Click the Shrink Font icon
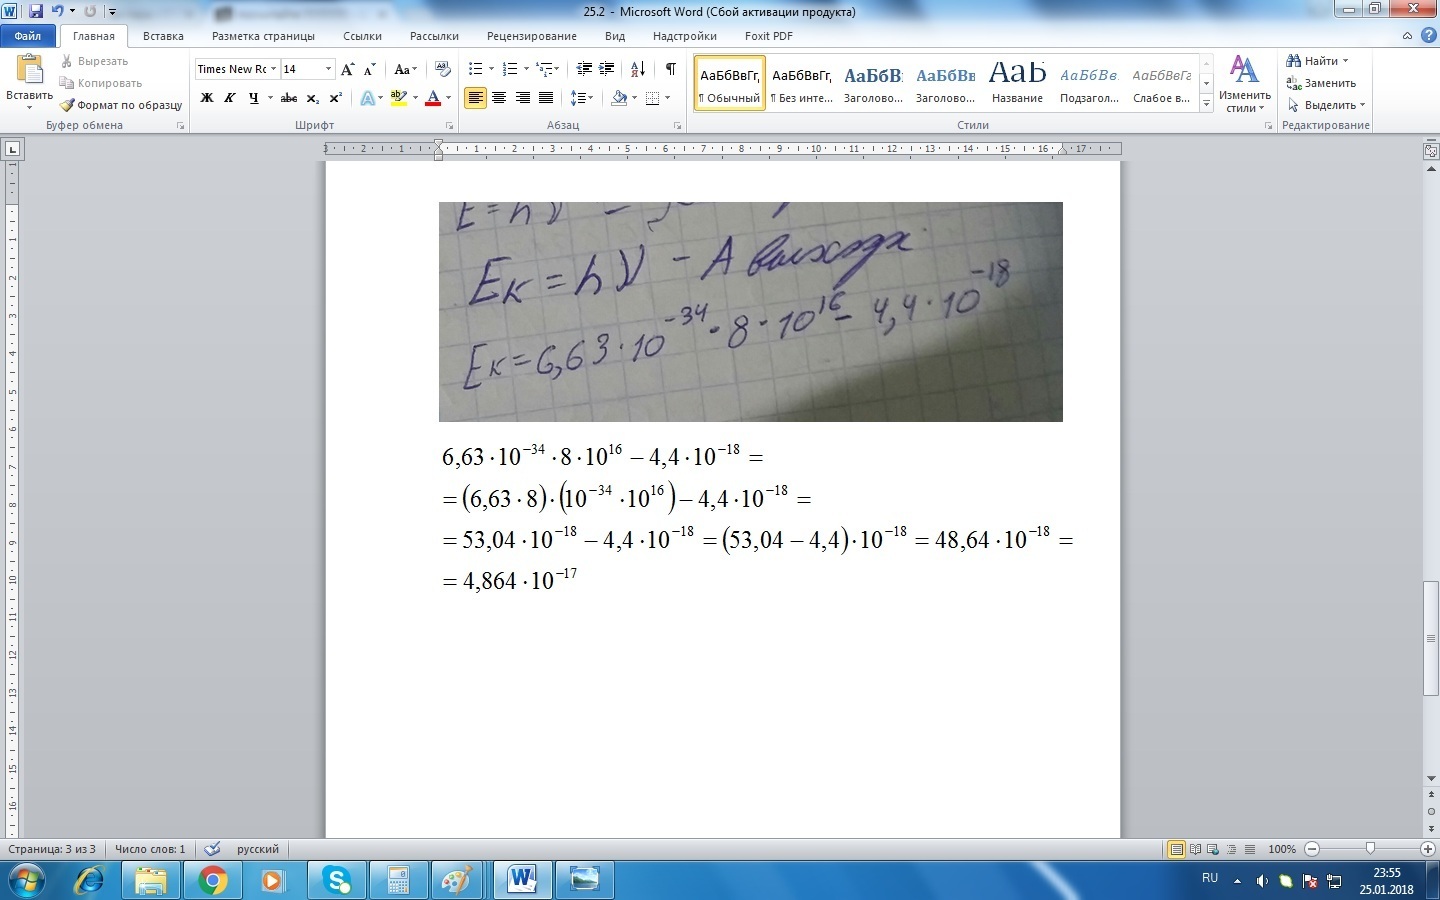The height and width of the screenshot is (900, 1440). pos(369,69)
